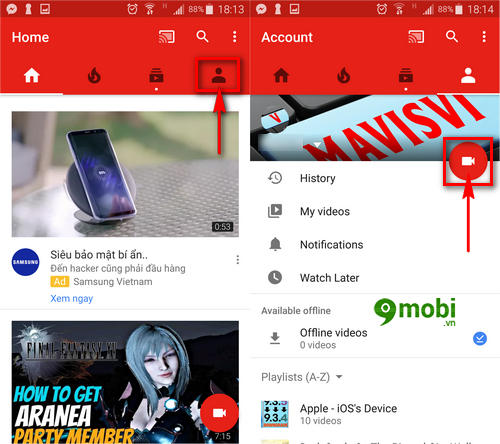Tap 'Siêu bảo mật bí ẩn..' title
This screenshot has width=500, height=444.
tap(99, 255)
